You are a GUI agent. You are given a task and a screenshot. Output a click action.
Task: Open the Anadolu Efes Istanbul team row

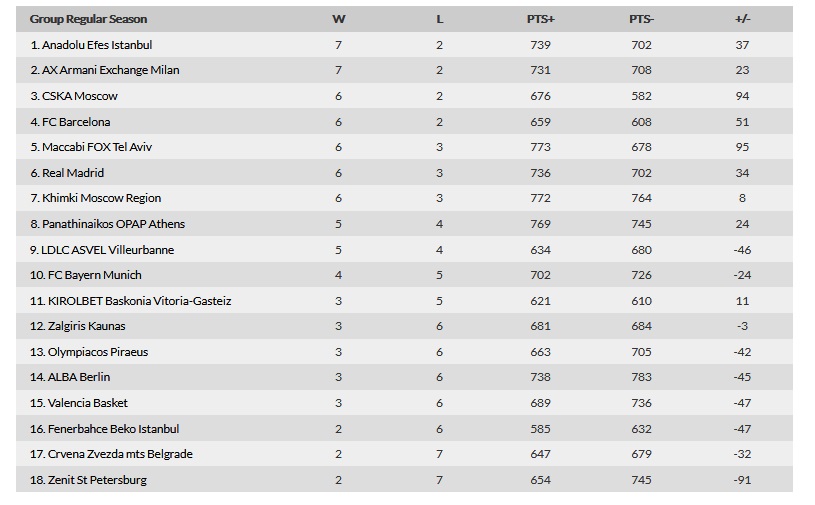(x=404, y=45)
